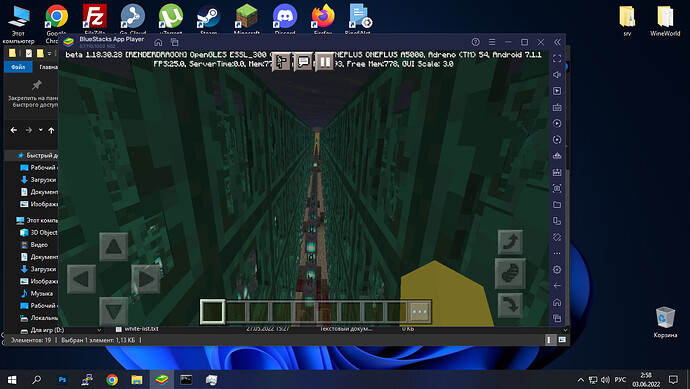The width and height of the screenshot is (690, 389).
Task: Click the home icon in BlueStacks title bar
Action: pos(158,42)
